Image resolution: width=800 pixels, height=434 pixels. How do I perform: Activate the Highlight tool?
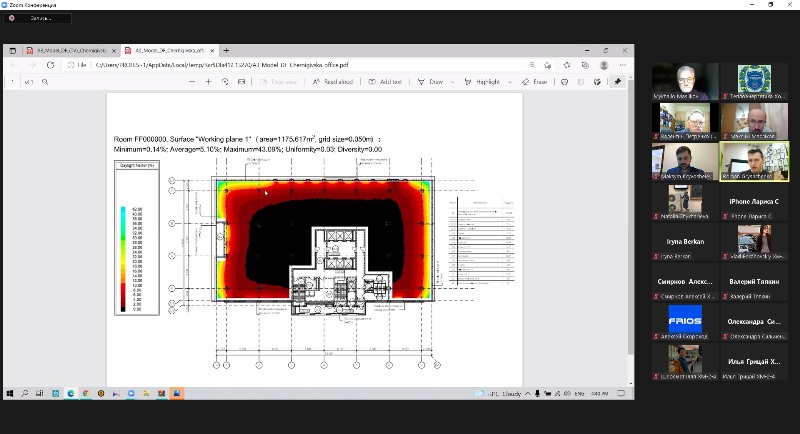[483, 82]
